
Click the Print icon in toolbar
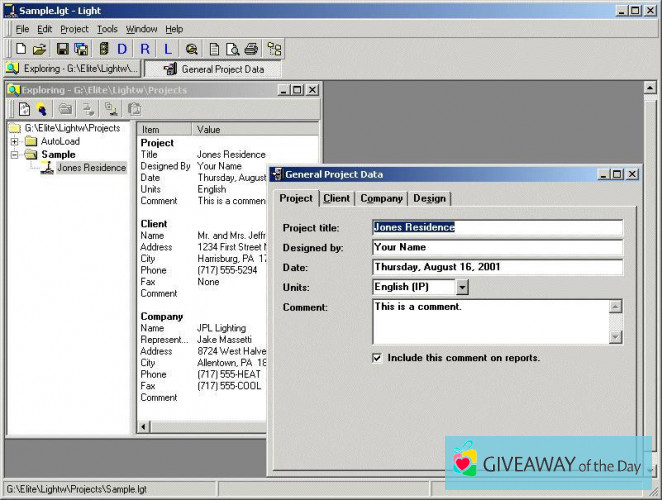pos(251,49)
